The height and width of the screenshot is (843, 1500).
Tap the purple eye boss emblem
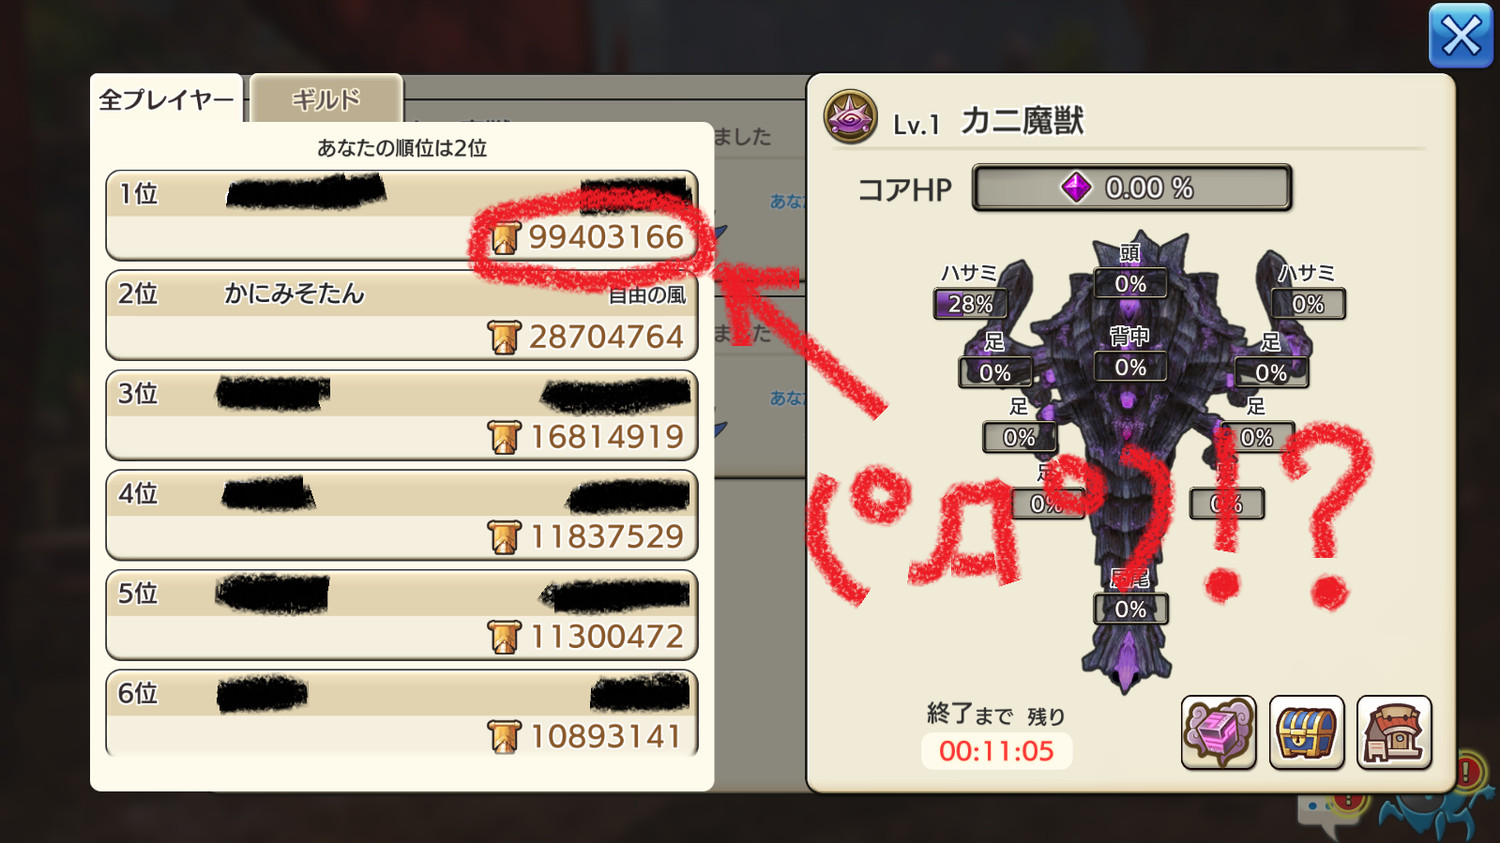tap(850, 116)
